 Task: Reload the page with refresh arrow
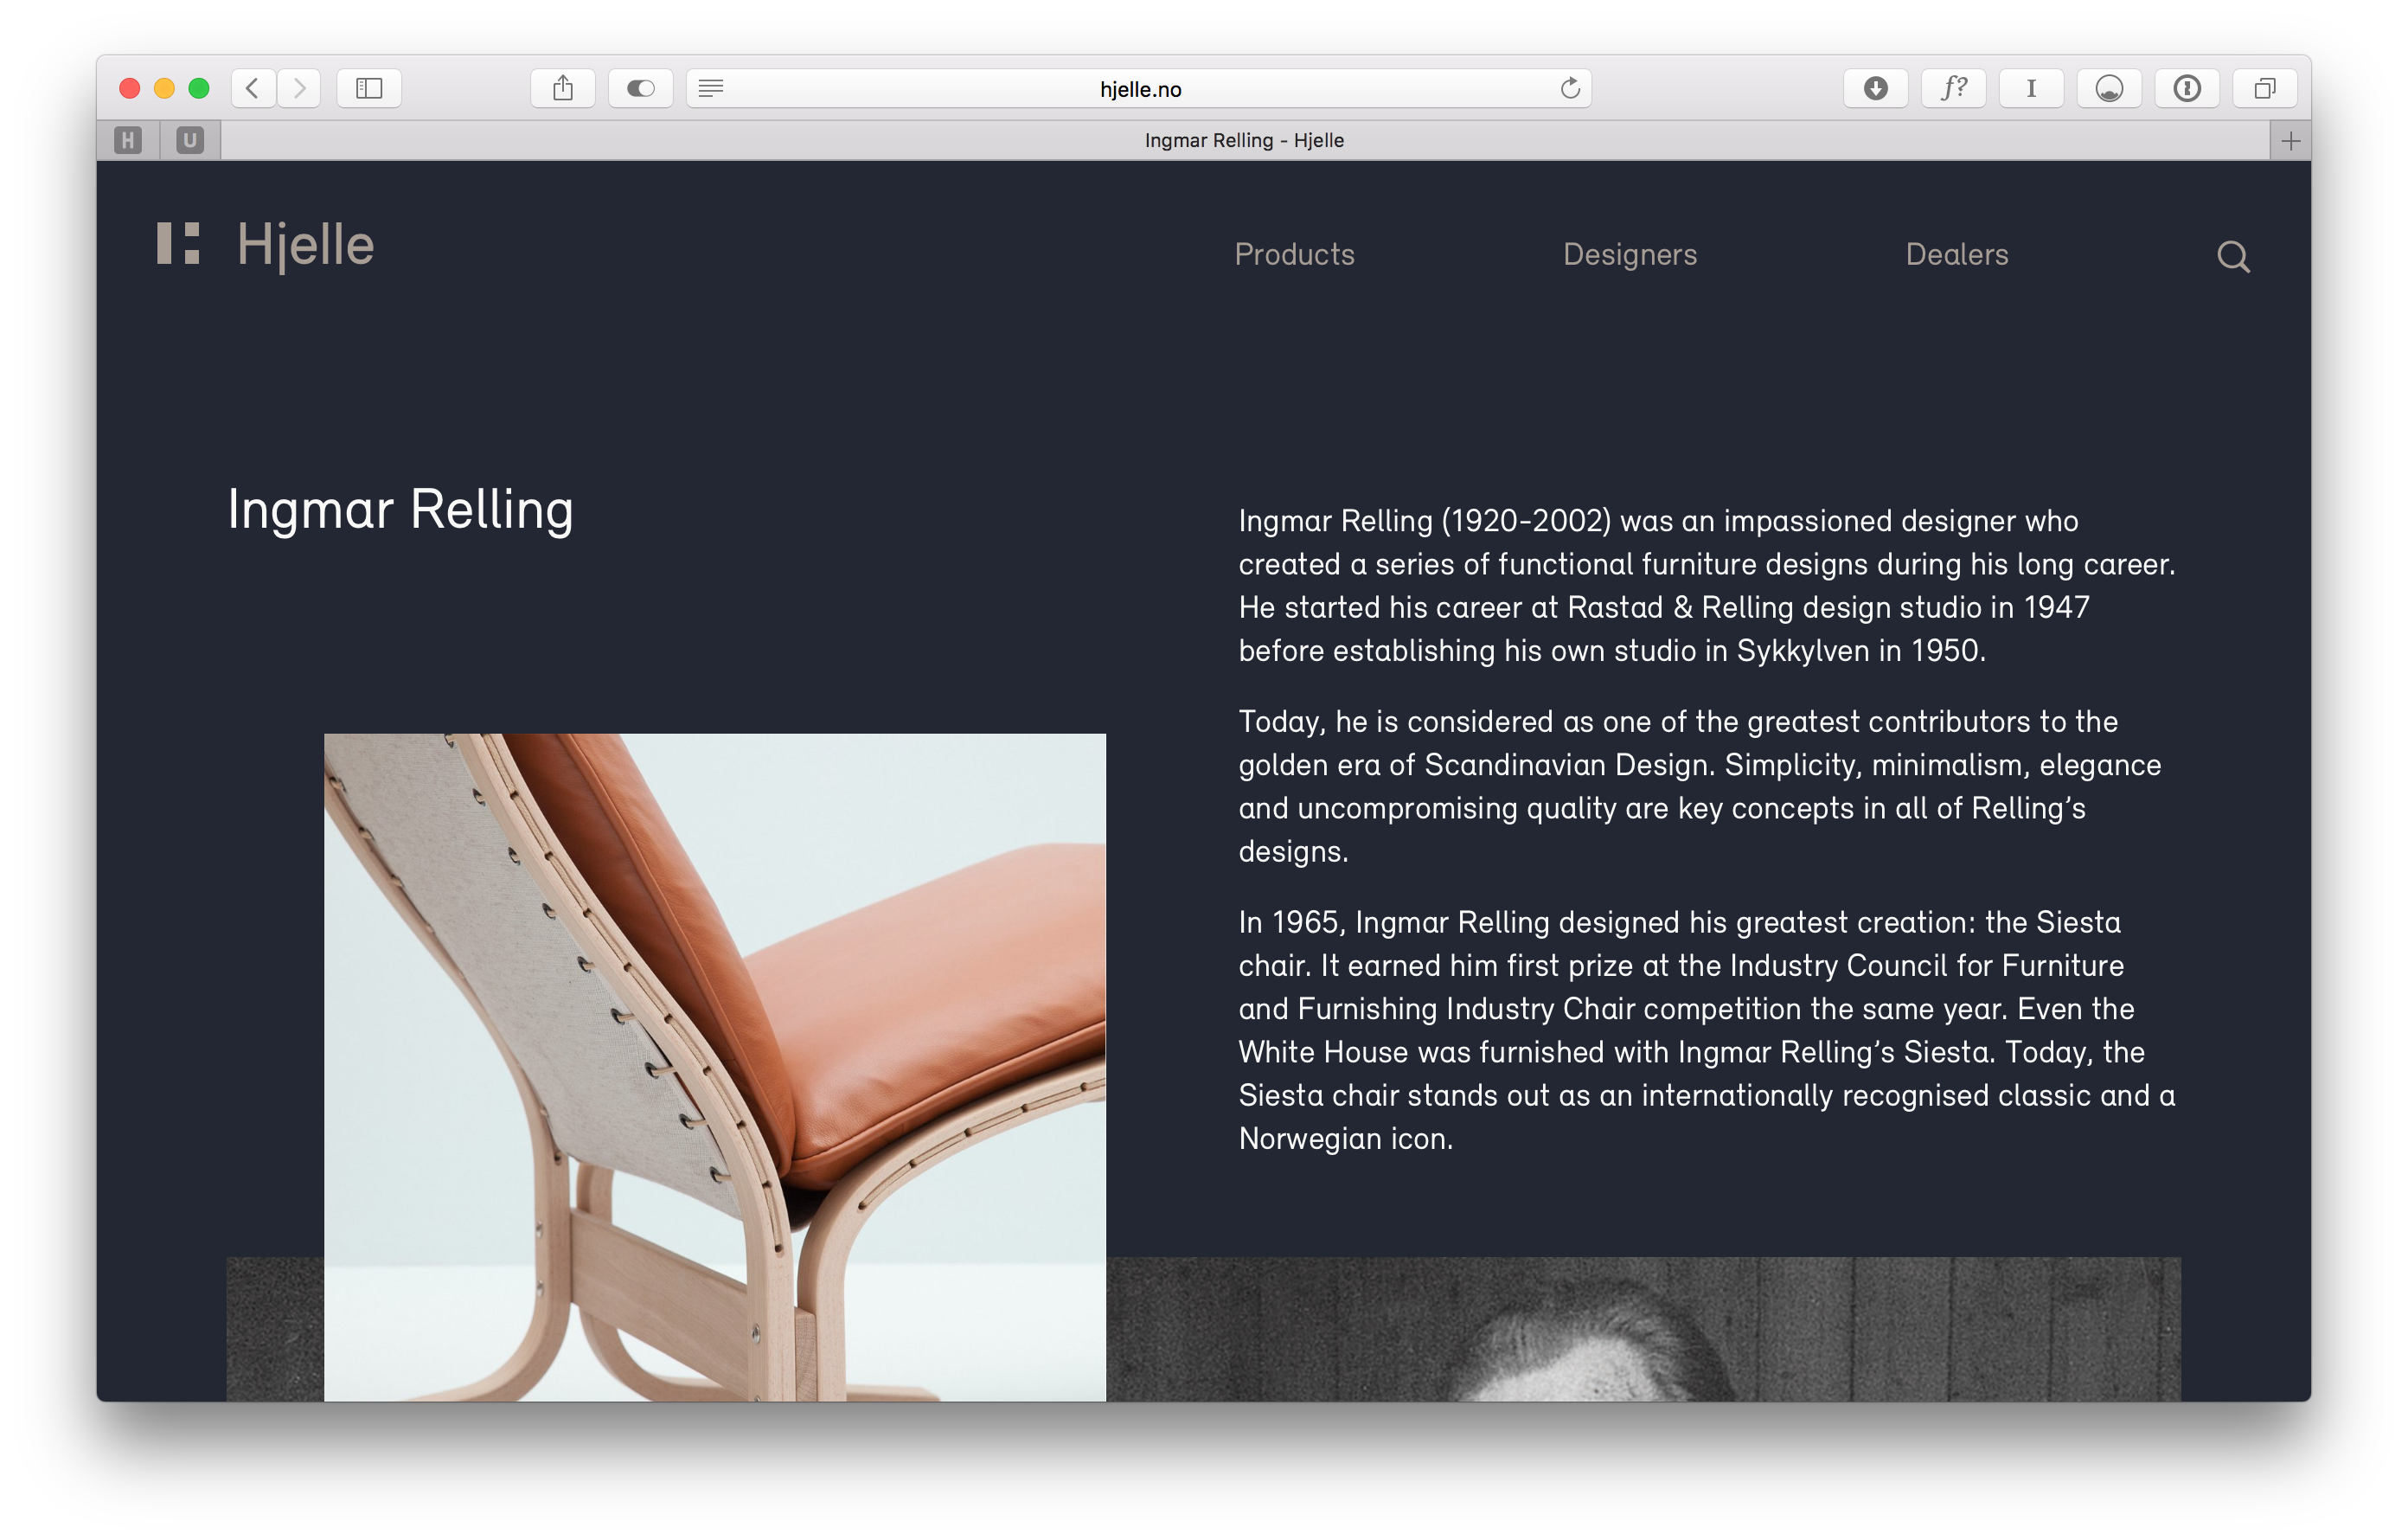(1570, 88)
